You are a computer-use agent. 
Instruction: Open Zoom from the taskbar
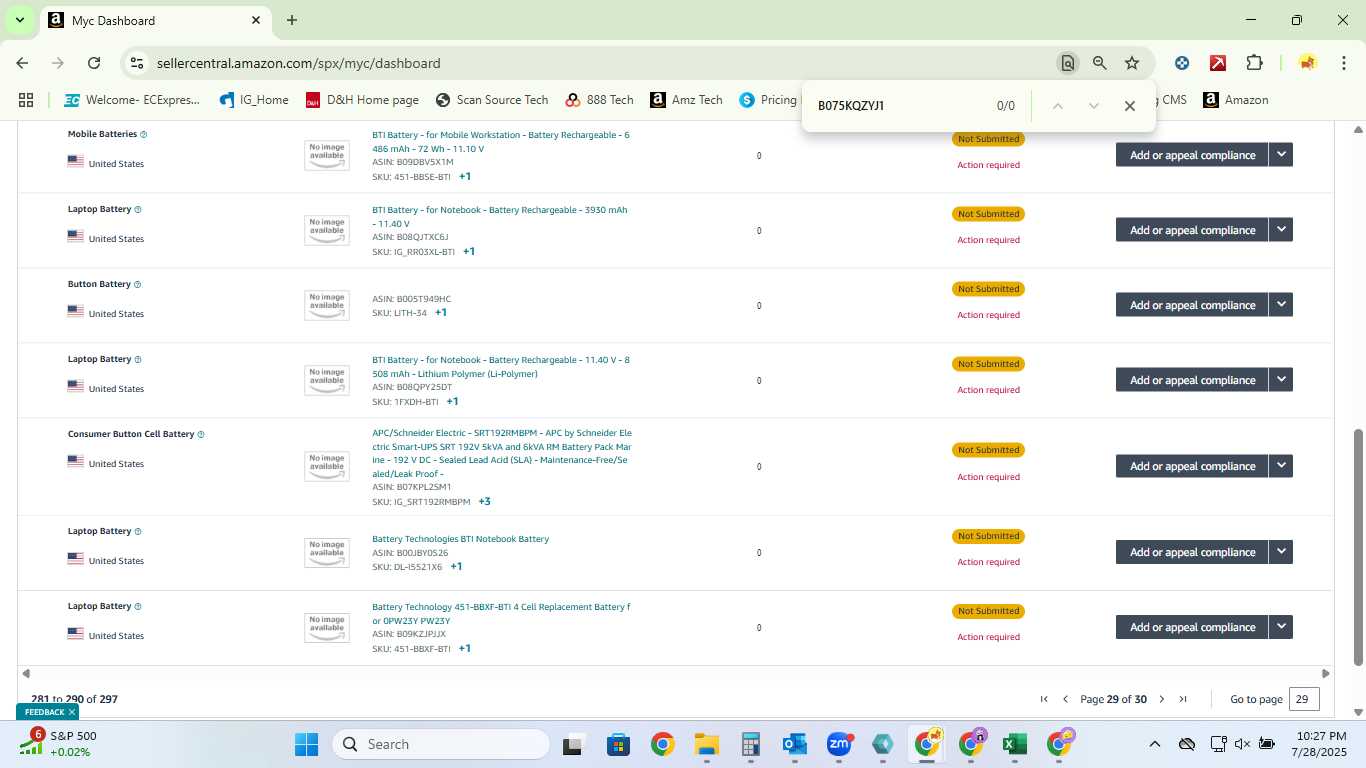838,744
